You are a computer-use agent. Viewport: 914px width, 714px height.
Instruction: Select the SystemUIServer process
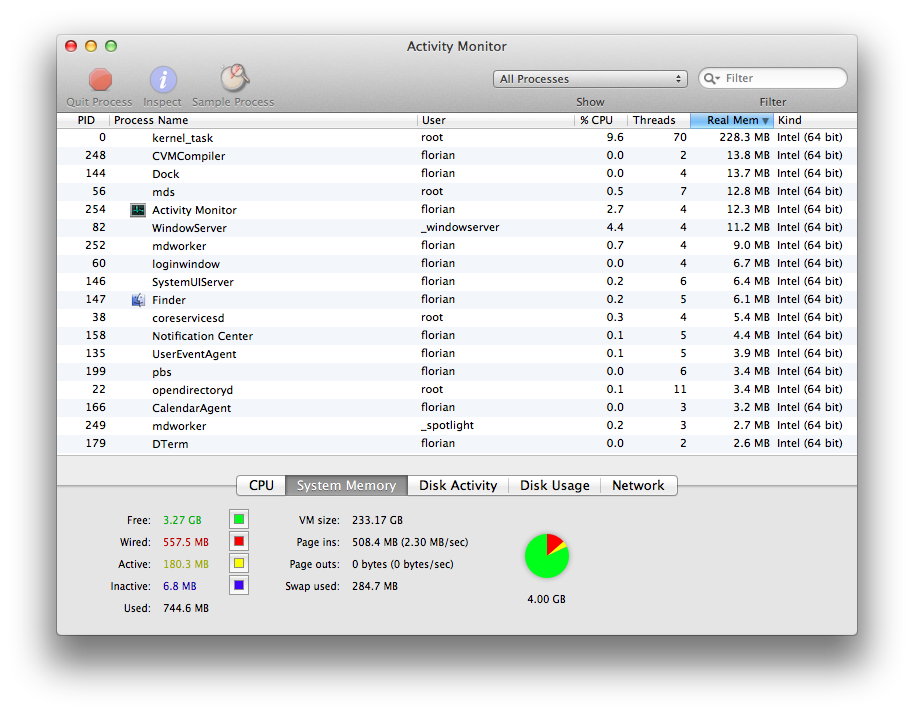(457, 282)
